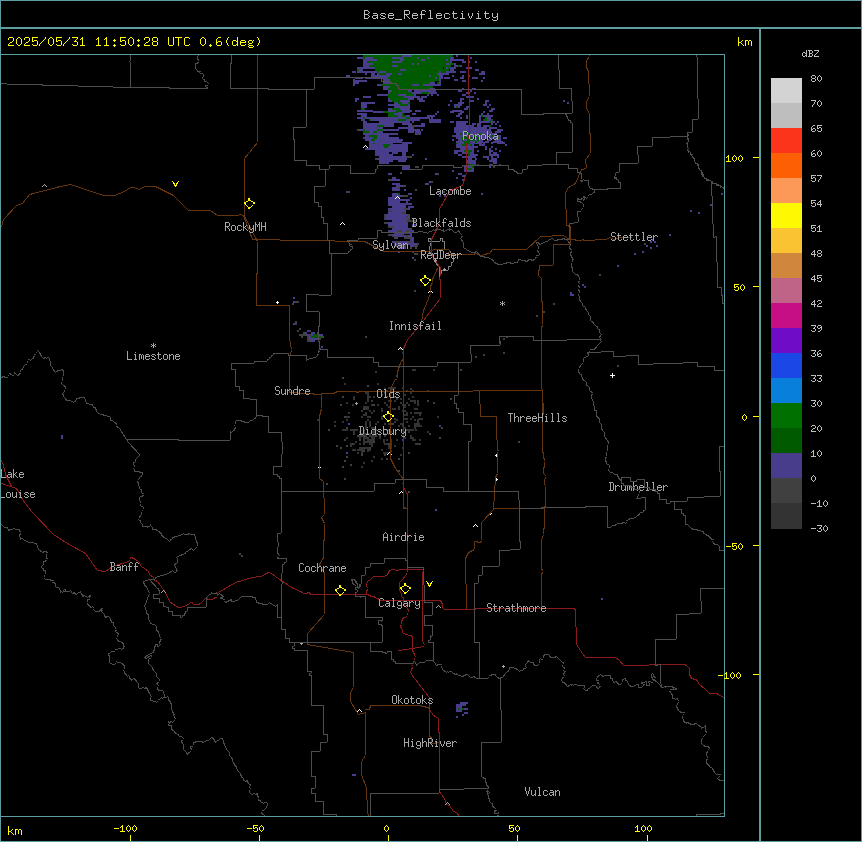This screenshot has height=842, width=862.
Task: Click the yellow V marker east of Calgary
Action: click(x=429, y=584)
